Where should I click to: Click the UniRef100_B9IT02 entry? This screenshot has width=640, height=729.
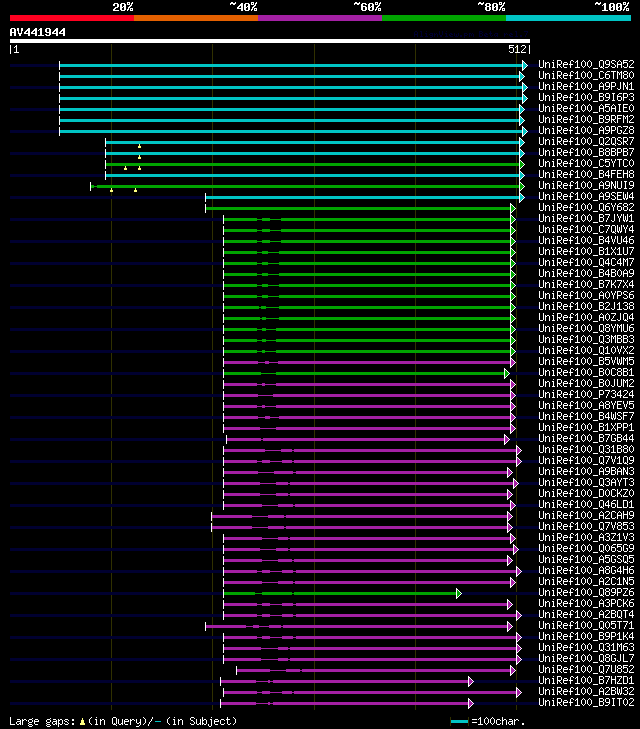pyautogui.click(x=586, y=702)
